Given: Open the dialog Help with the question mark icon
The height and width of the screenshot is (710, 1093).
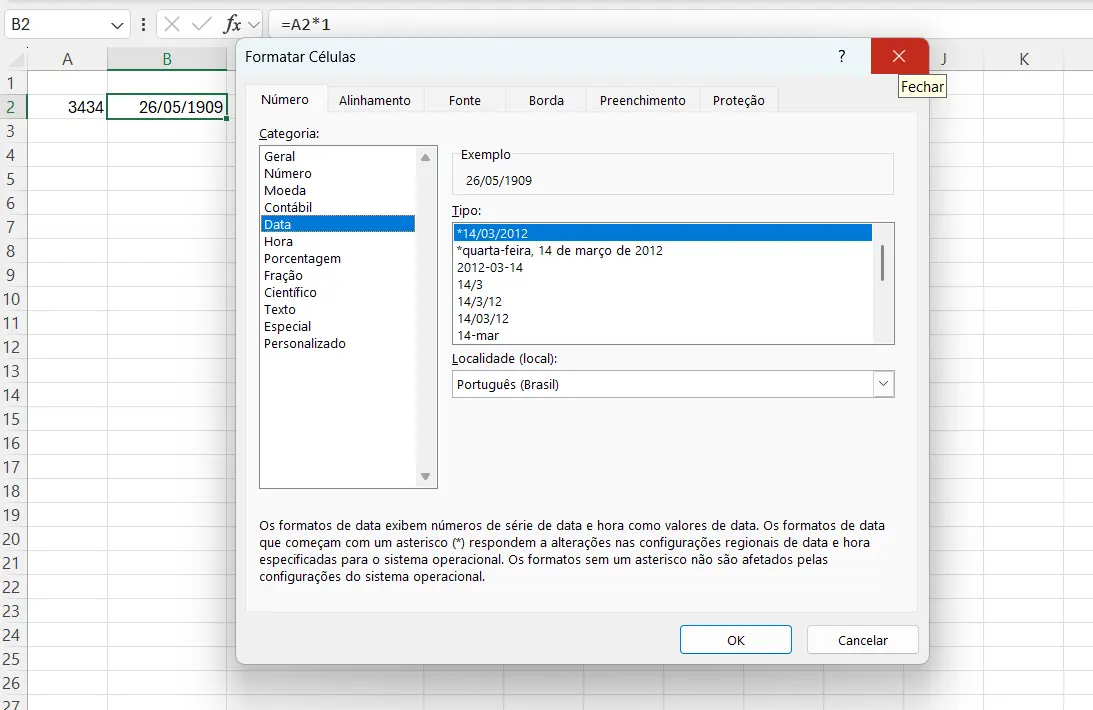Looking at the screenshot, I should coord(841,57).
